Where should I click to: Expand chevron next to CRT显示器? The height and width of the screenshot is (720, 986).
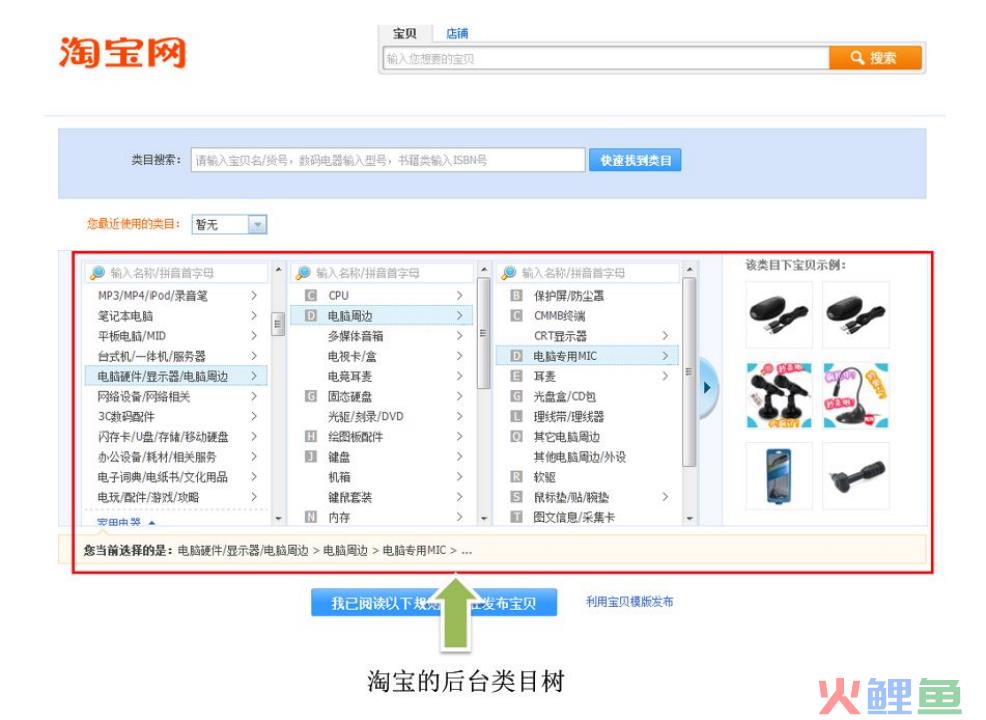tap(665, 336)
